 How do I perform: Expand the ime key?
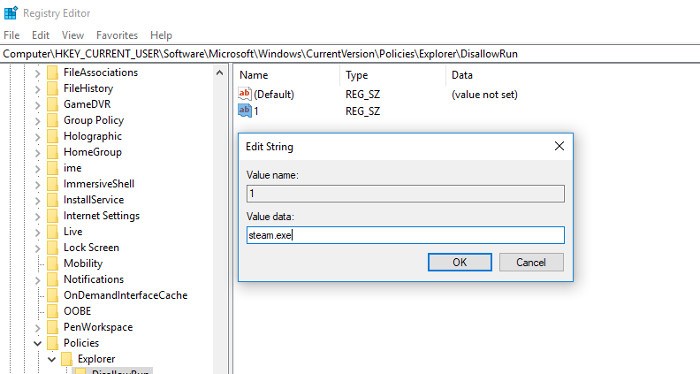click(38, 169)
